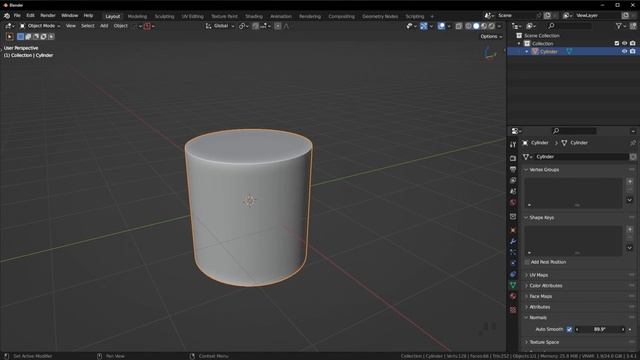Toggle Collection exclude-from-view-layer checkbox
The width and height of the screenshot is (640, 360).
tap(617, 43)
